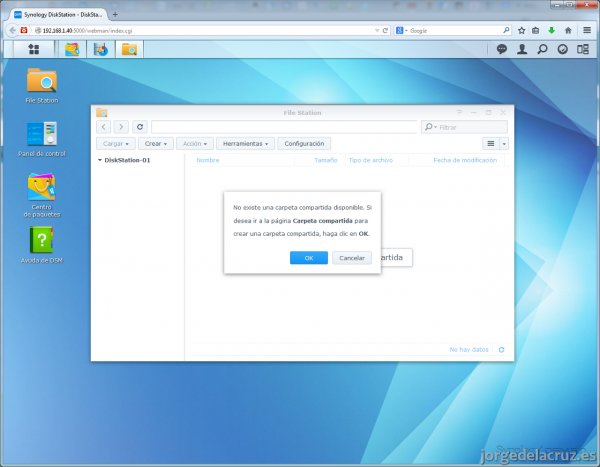Sort by Fecha de modificación column
This screenshot has width=600, height=467.
tap(465, 160)
